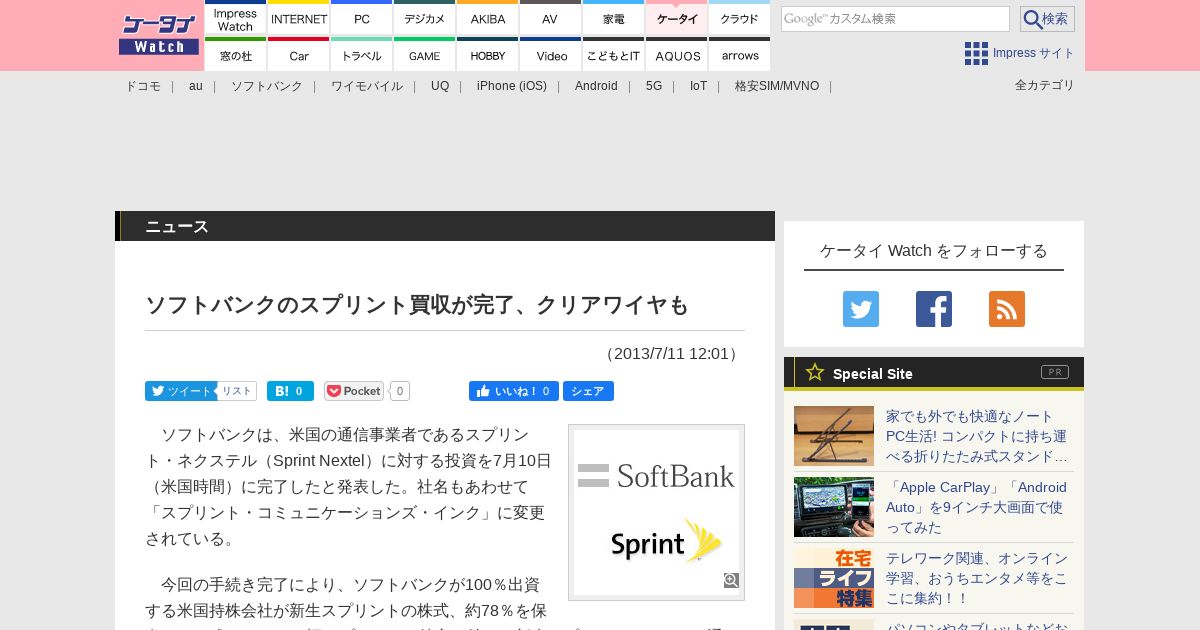Open Facebook follow icon in sidebar
Viewport: 1200px width, 630px height.
[934, 309]
